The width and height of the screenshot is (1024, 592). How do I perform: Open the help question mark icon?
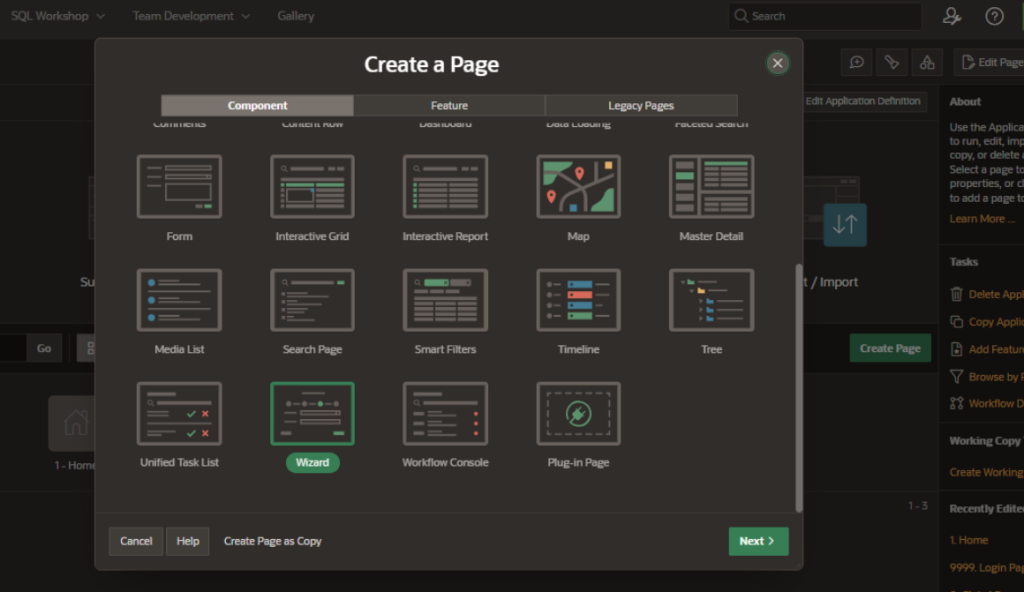tap(994, 16)
